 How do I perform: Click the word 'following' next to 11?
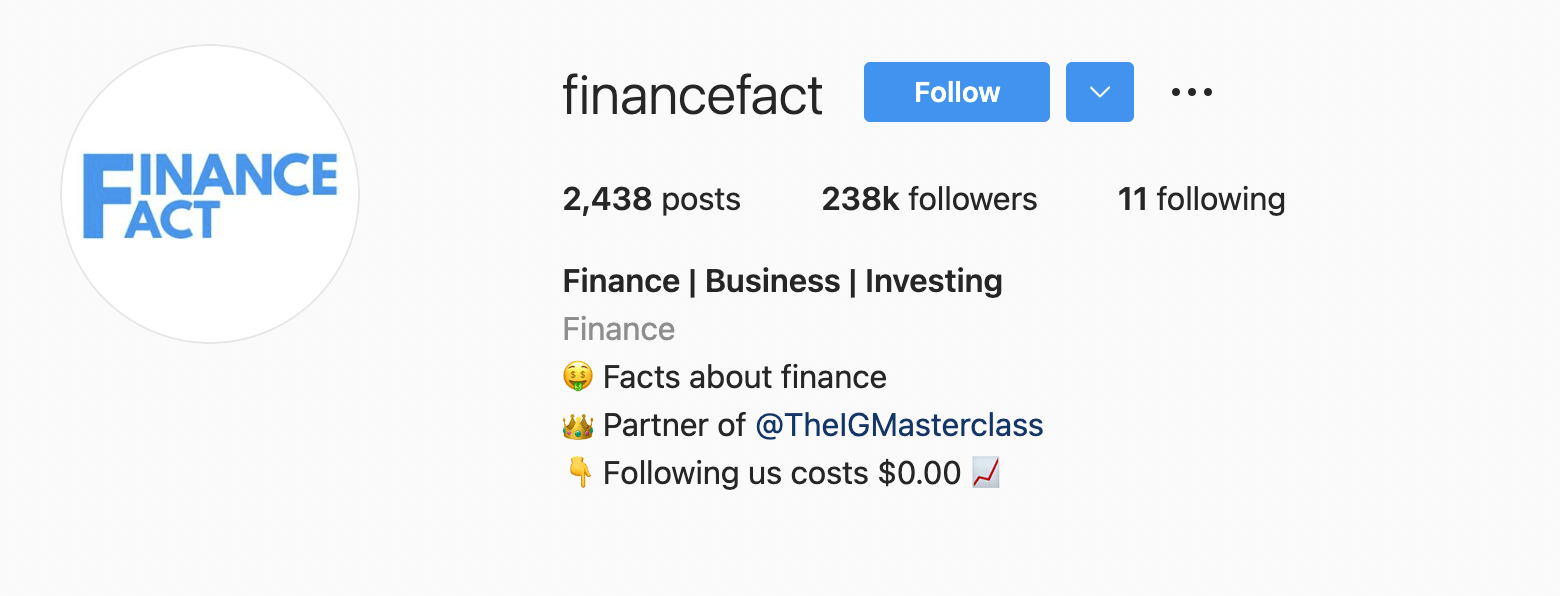[x=1221, y=199]
